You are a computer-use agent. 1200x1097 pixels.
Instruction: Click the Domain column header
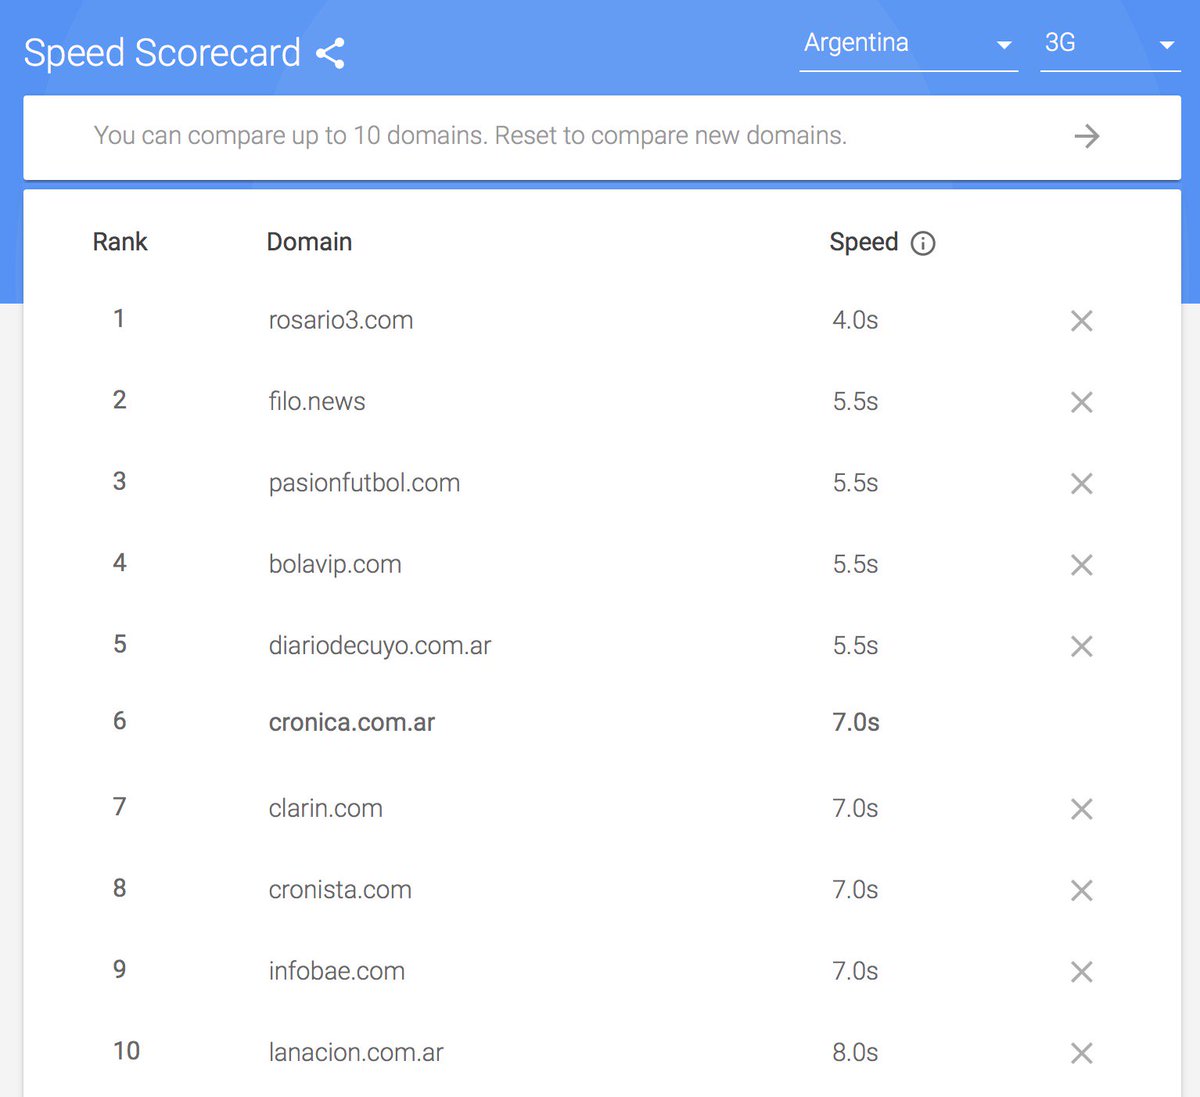[x=309, y=242]
